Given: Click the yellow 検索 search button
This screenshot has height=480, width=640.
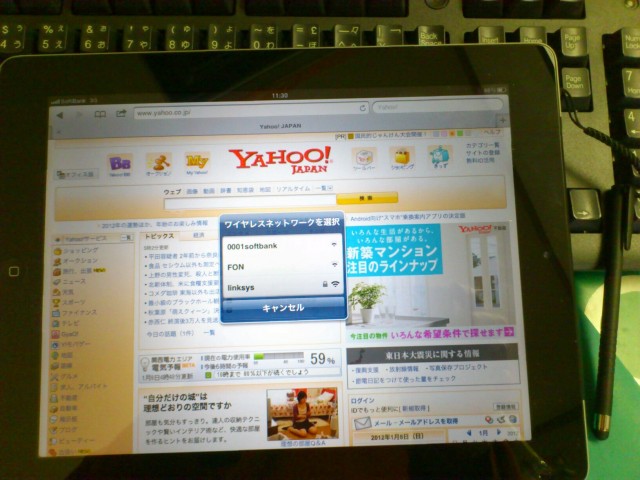Looking at the screenshot, I should (367, 198).
